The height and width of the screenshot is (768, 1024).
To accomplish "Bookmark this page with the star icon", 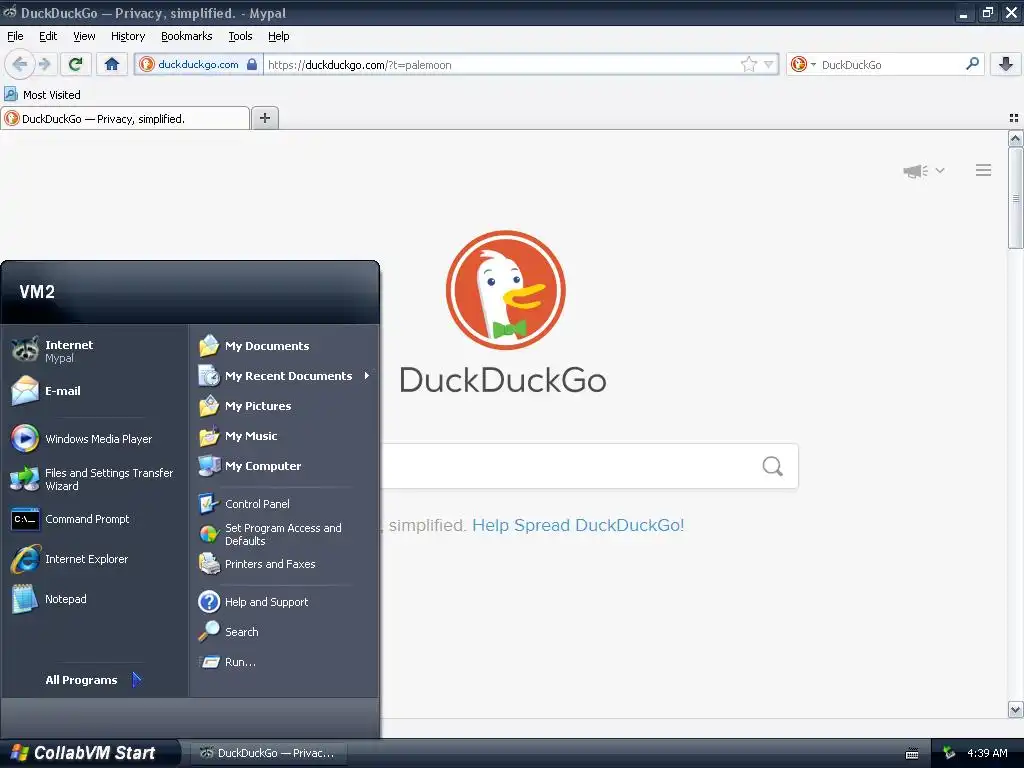I will pyautogui.click(x=748, y=64).
